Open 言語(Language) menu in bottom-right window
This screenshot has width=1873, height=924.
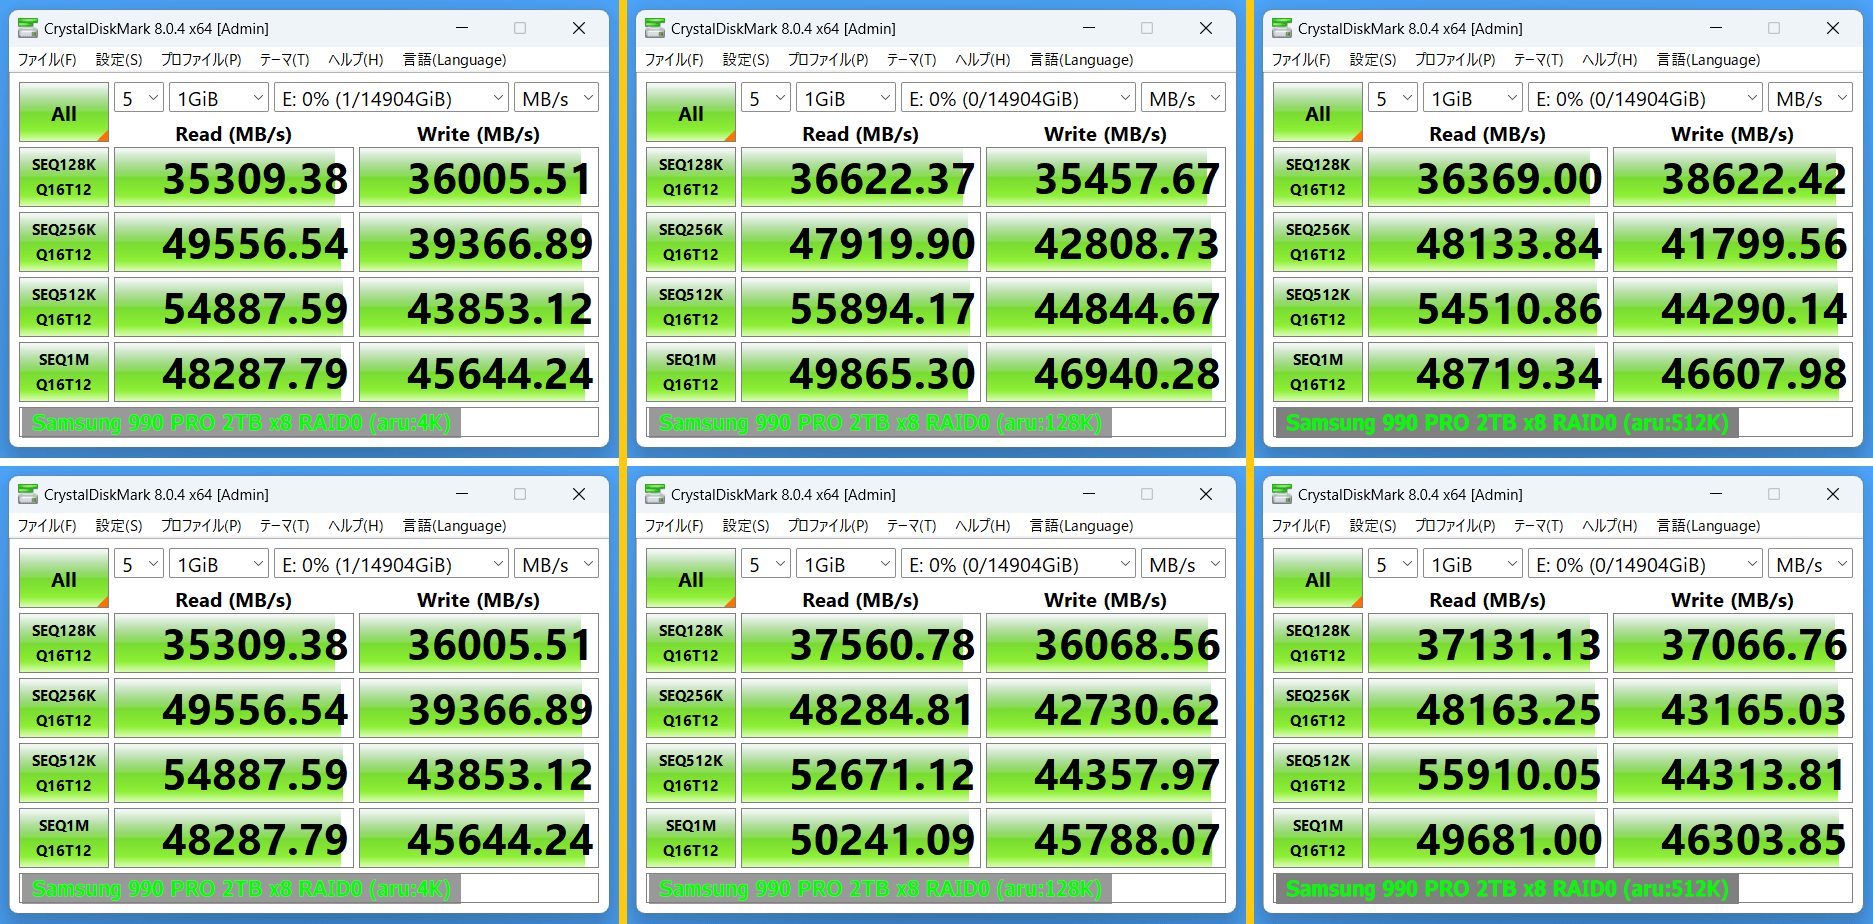[1708, 526]
